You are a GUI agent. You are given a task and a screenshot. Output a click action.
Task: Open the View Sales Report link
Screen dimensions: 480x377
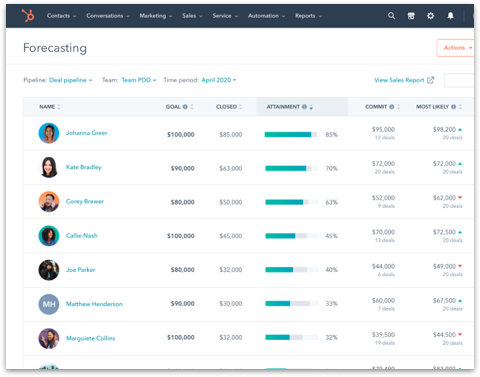(x=404, y=80)
